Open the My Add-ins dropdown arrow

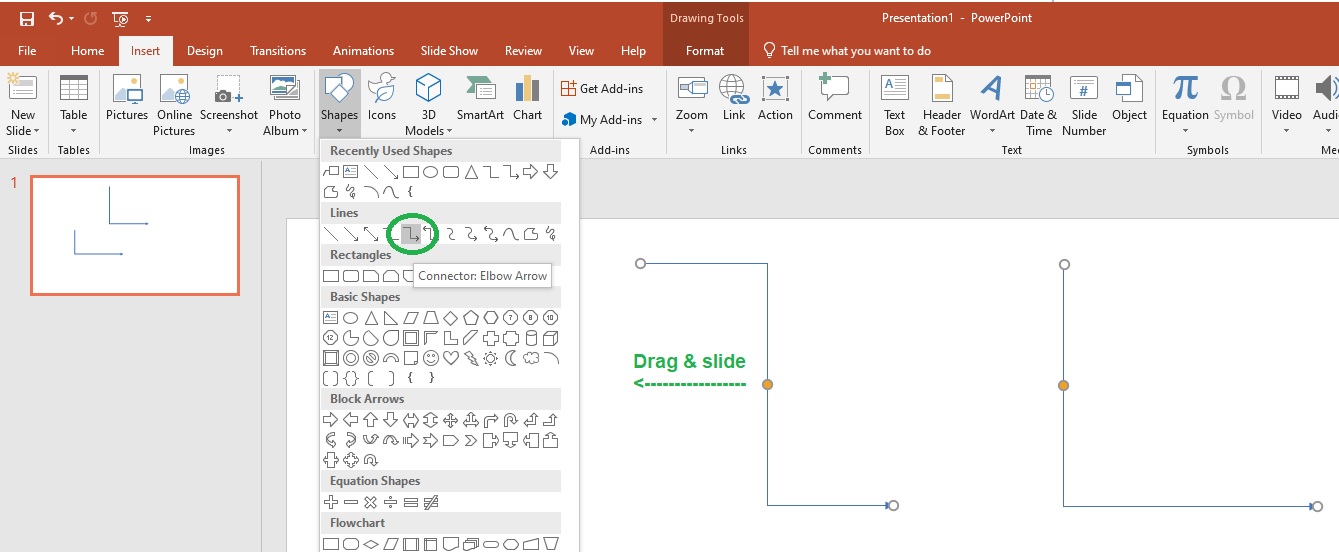[x=655, y=120]
